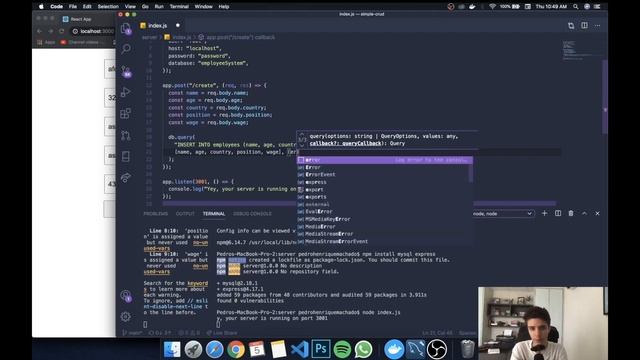Screen dimensions: 640x360
Task: Open the View menu
Action: pyautogui.click(x=130, y=7)
